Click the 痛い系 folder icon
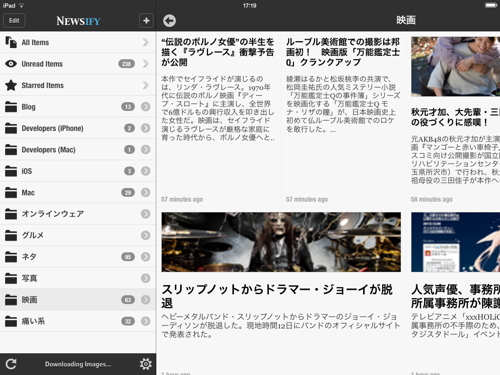 (x=11, y=321)
